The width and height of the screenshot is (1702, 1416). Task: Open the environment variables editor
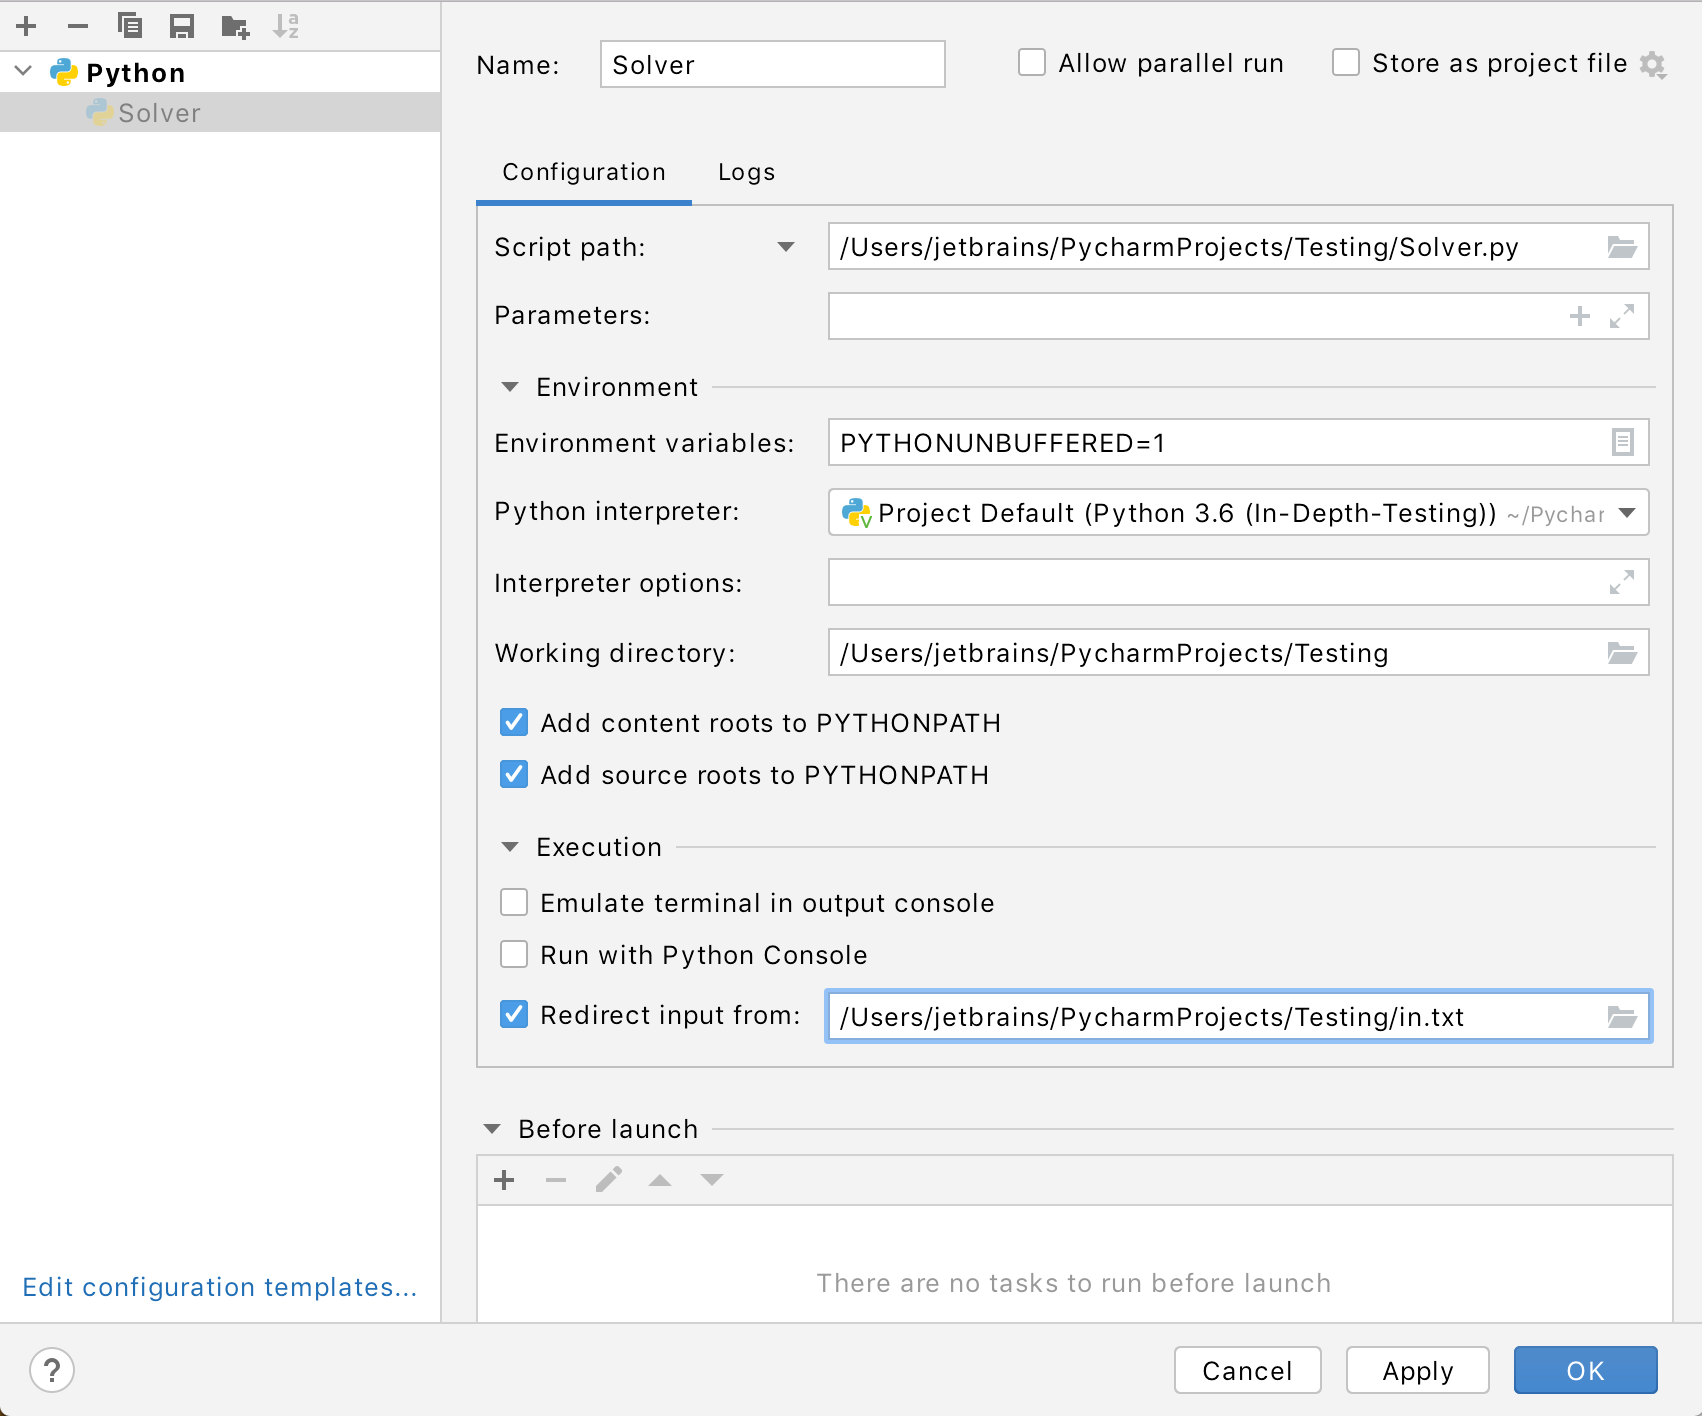pos(1624,442)
